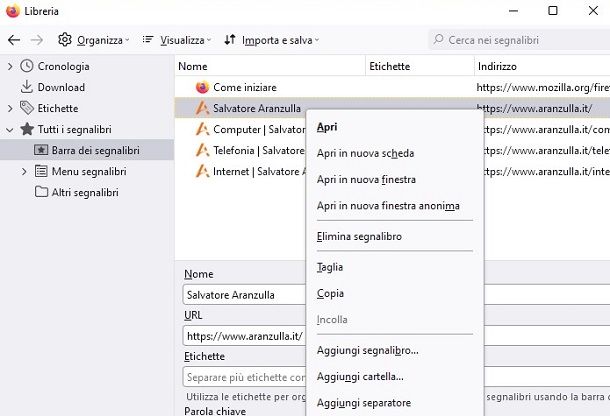
Task: Choose Taglia in the context menu
Action: click(x=395, y=267)
